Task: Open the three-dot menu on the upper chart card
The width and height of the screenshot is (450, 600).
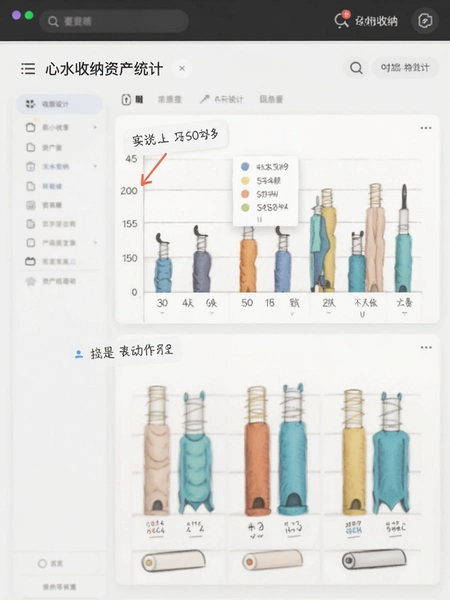Action: point(426,128)
